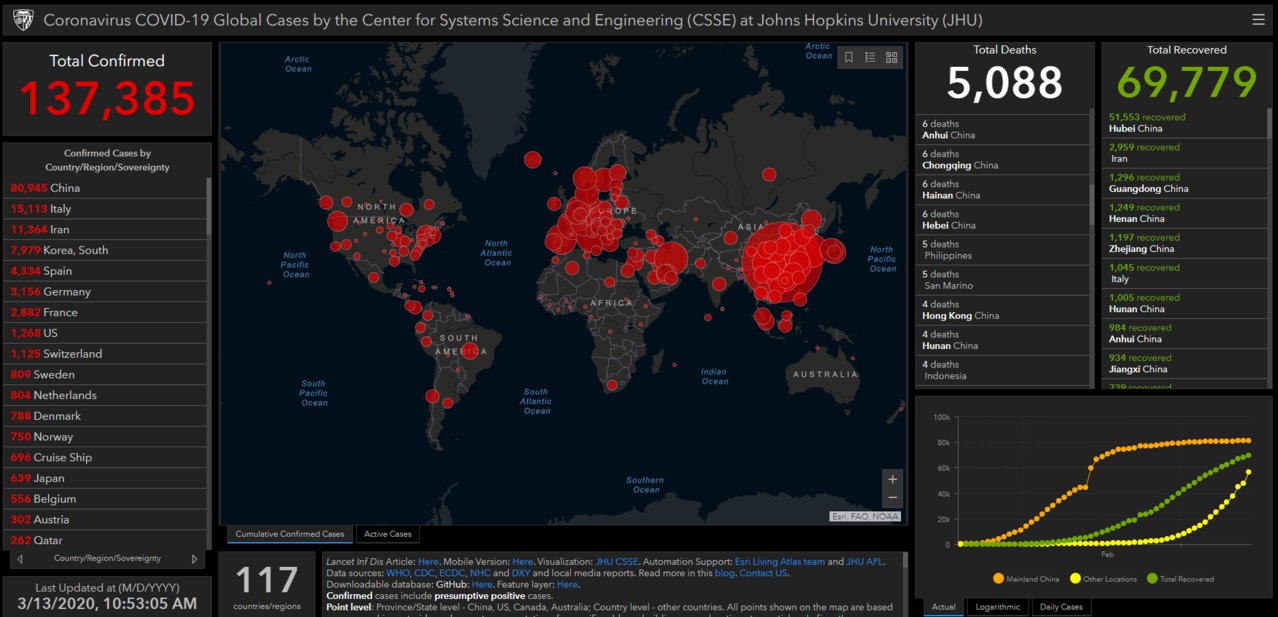Toggle Other Locations series in chart legend
This screenshot has height=617, width=1278.
click(x=1105, y=578)
